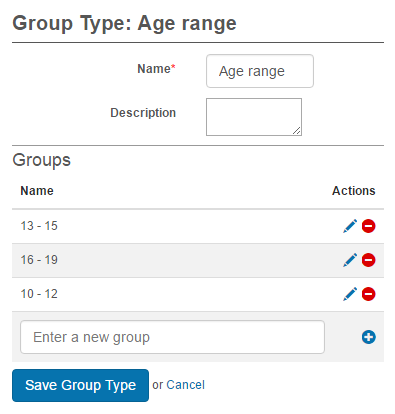Grab the Description textarea resize handle
Screen dimensions: 395x414
[297, 131]
